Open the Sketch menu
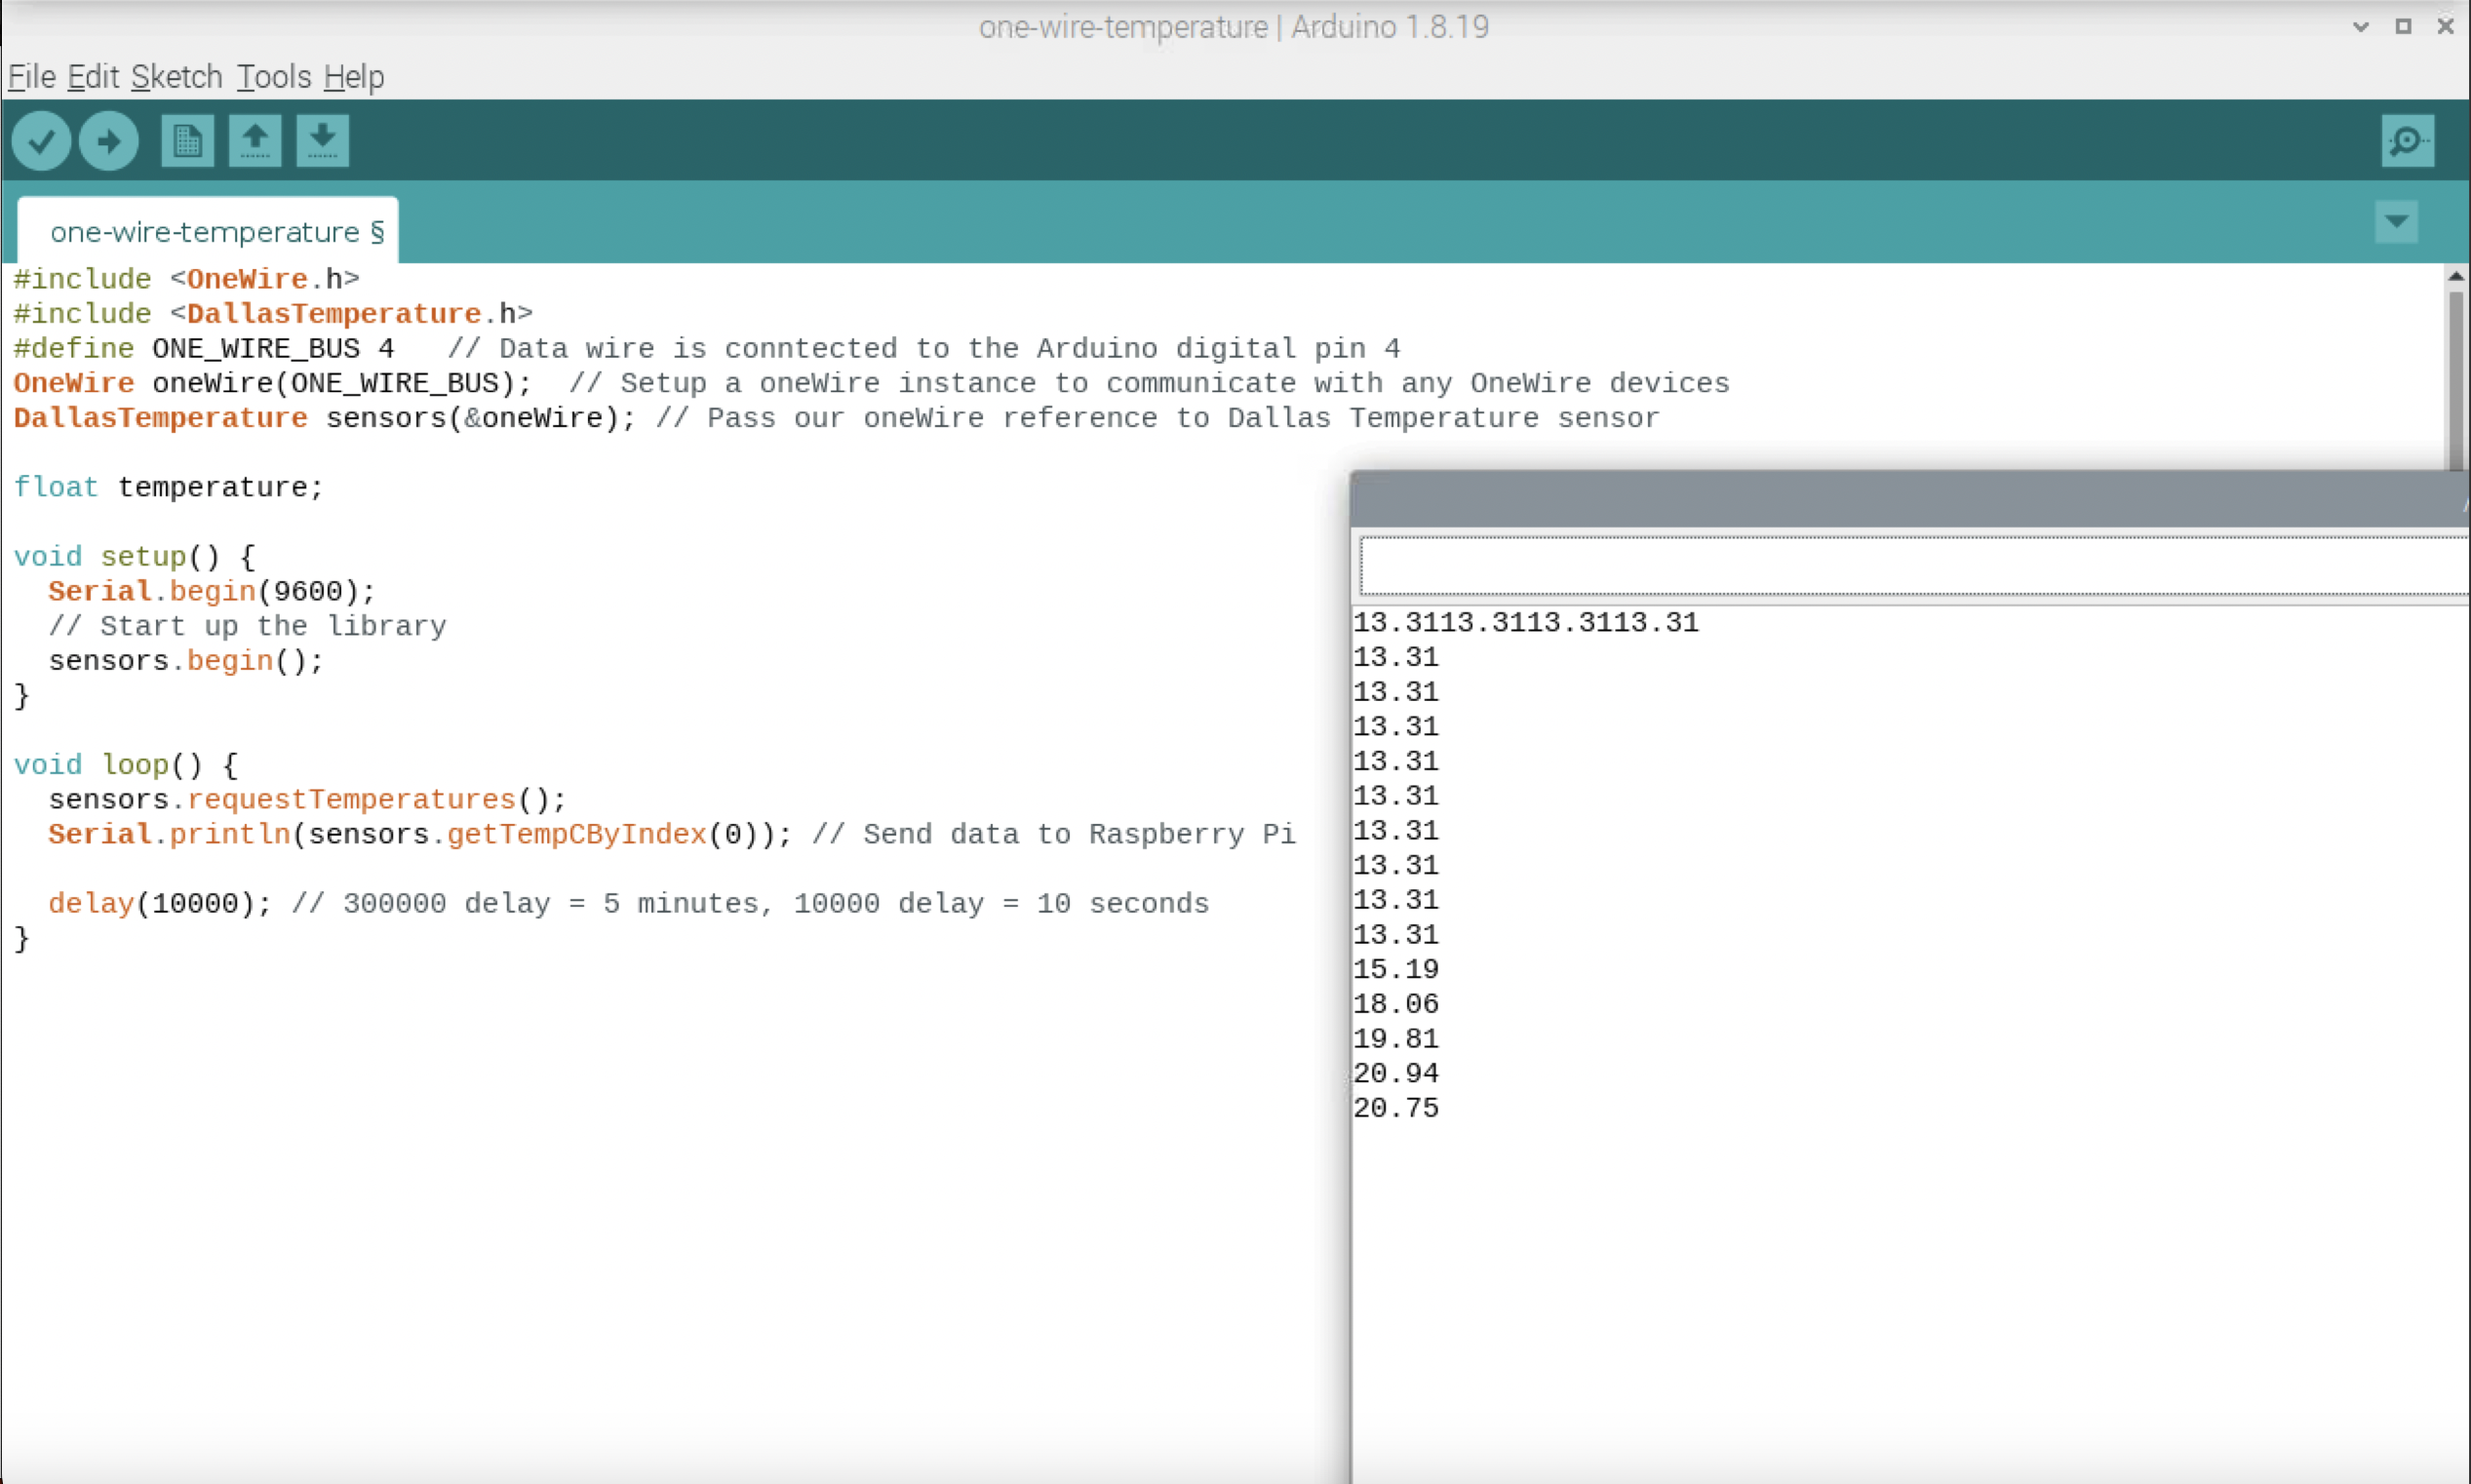 (x=176, y=77)
